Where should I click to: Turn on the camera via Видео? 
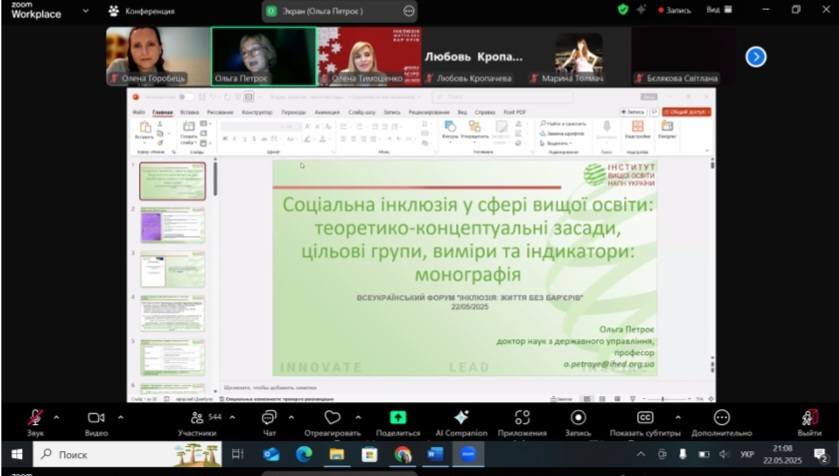(96, 418)
